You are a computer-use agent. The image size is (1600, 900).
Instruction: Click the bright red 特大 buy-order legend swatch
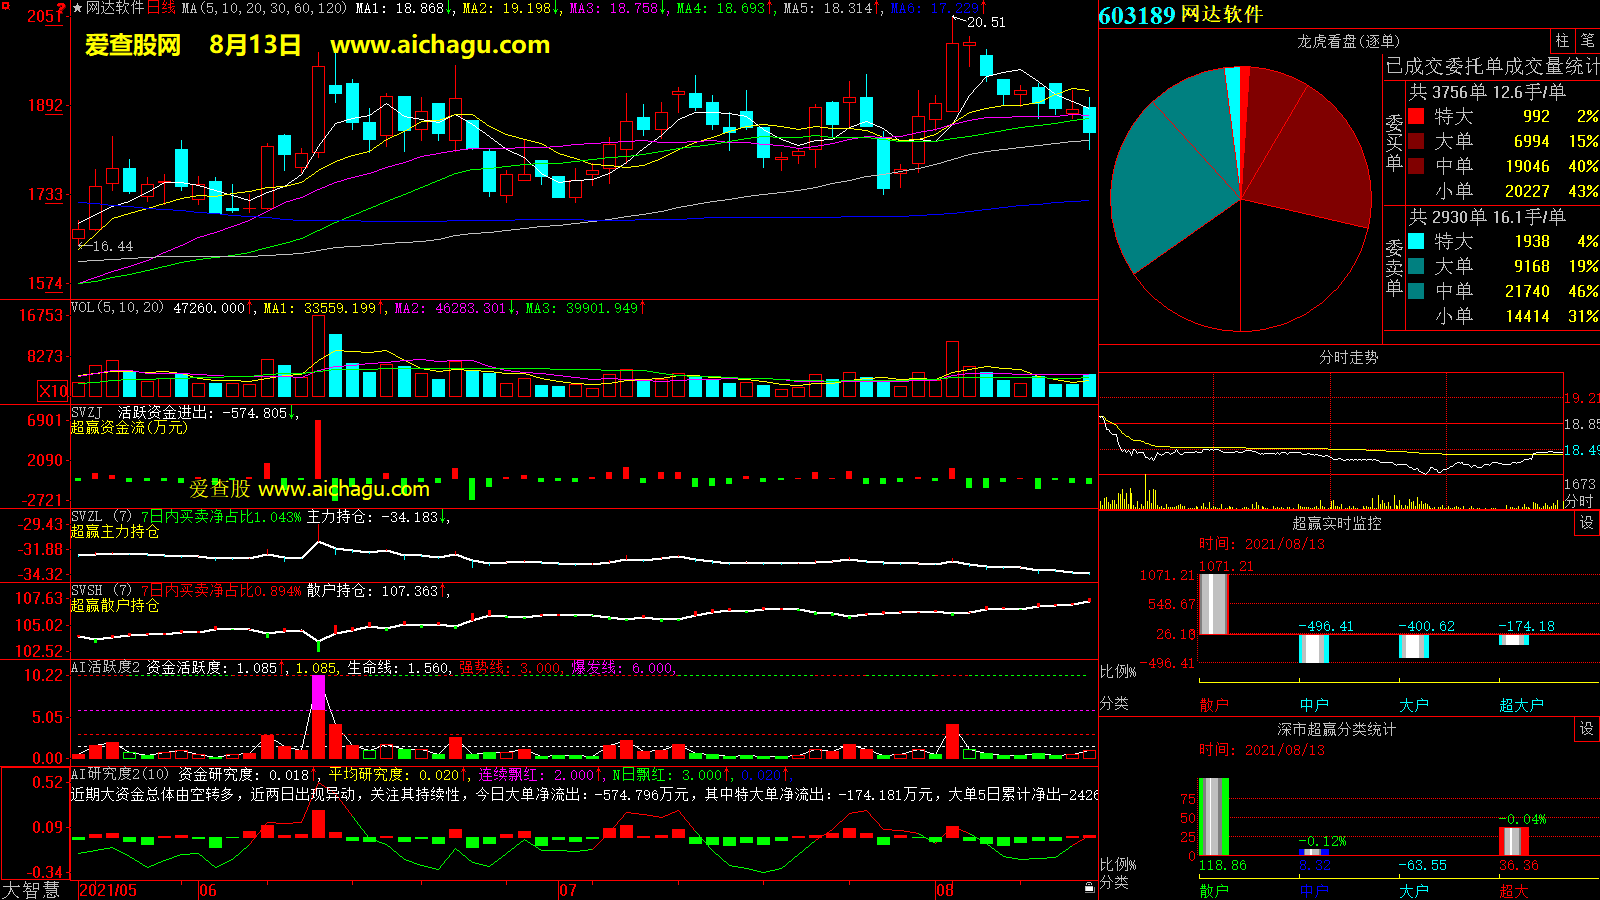[x=1416, y=116]
